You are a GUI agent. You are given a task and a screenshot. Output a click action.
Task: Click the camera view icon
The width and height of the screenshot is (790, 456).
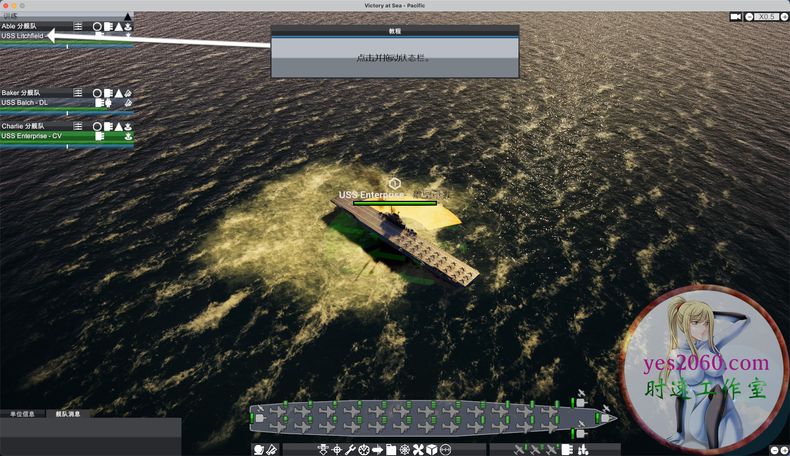tap(736, 16)
